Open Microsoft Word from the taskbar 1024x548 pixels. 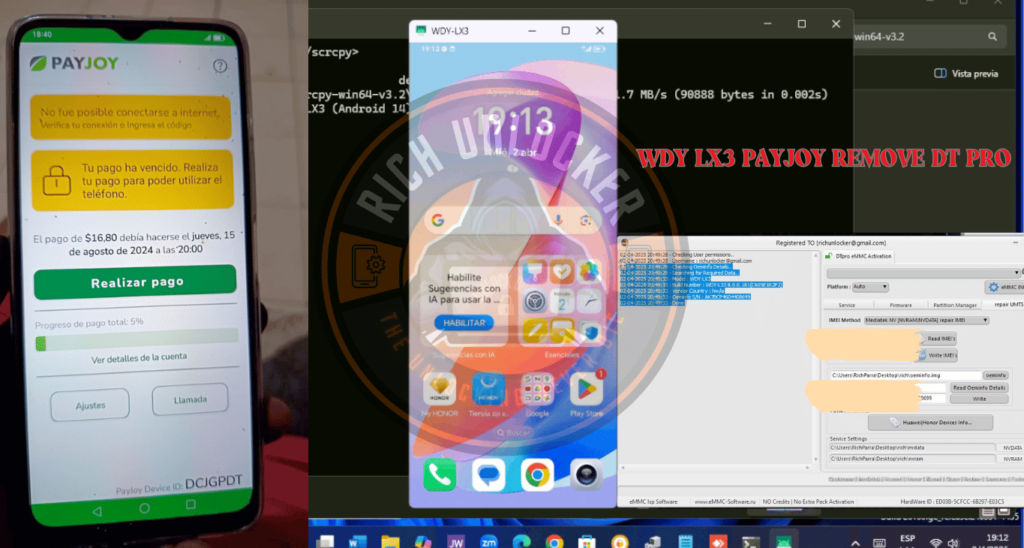point(357,541)
